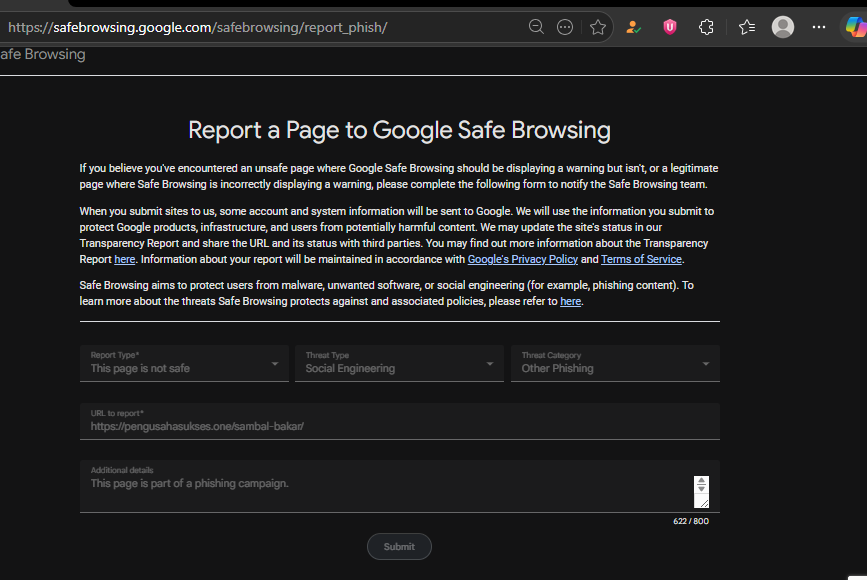This screenshot has width=867, height=580.
Task: Open the Settings and more three-dots menu
Action: point(819,27)
